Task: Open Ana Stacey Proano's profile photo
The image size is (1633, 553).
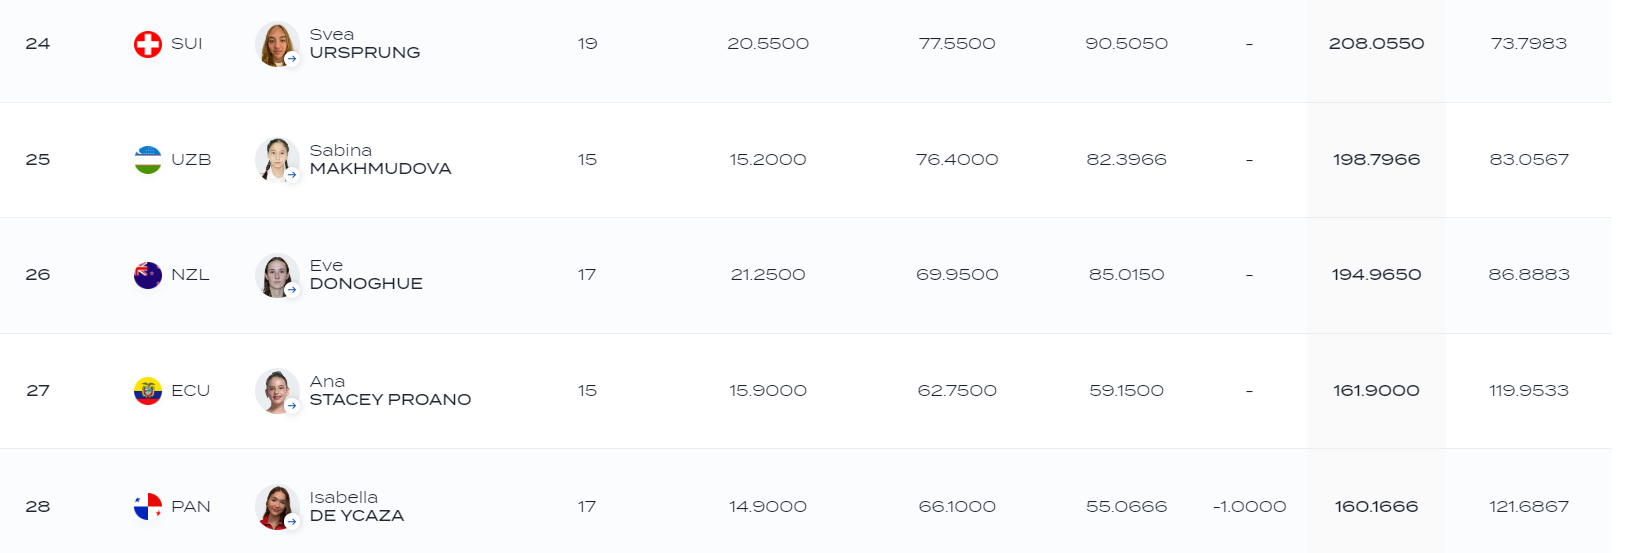Action: (277, 391)
